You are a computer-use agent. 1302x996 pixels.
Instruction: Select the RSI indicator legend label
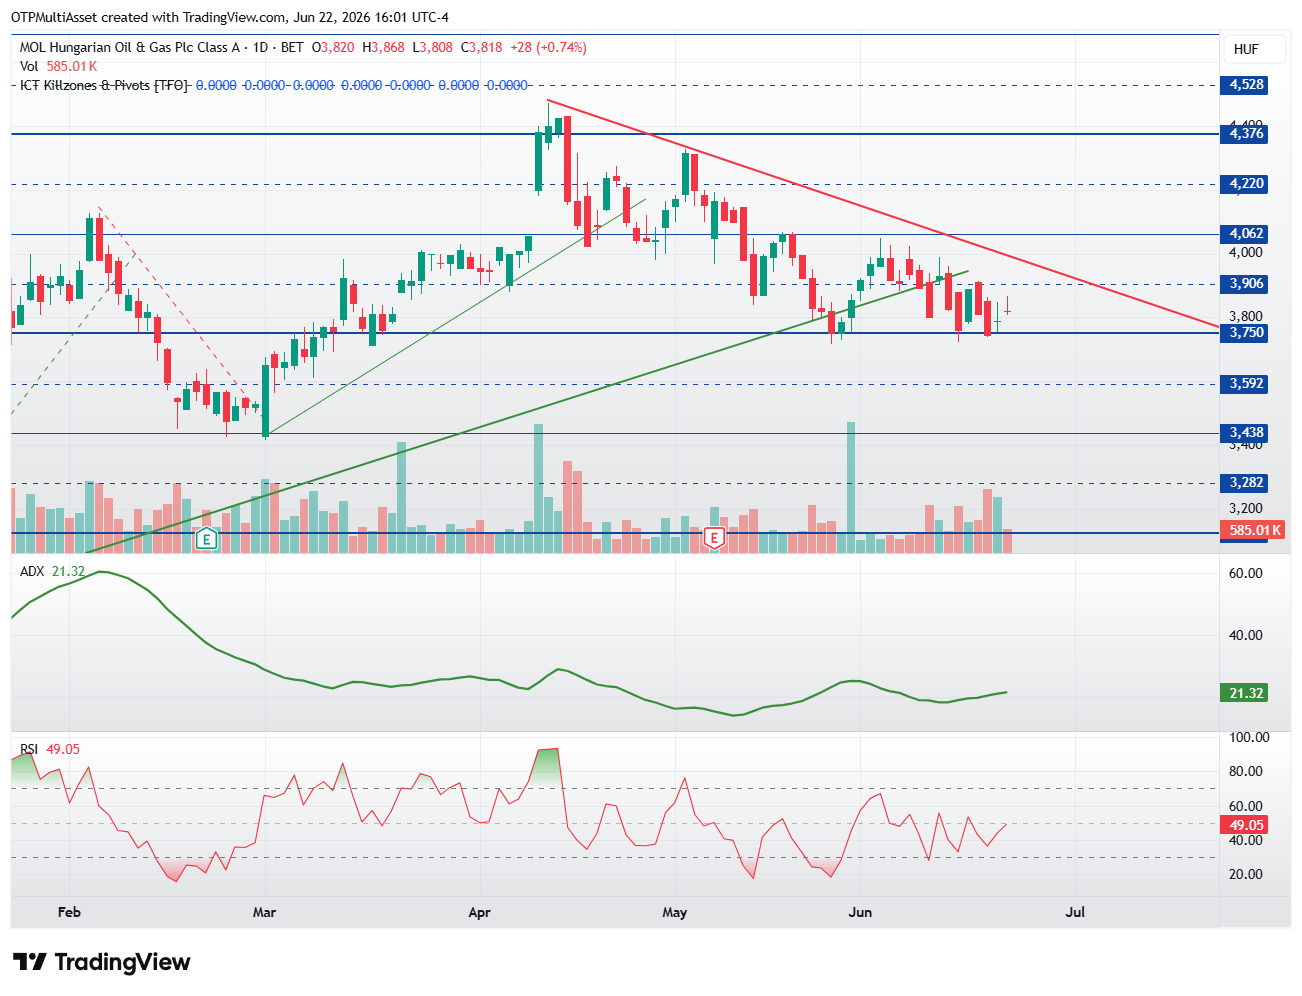pos(29,749)
